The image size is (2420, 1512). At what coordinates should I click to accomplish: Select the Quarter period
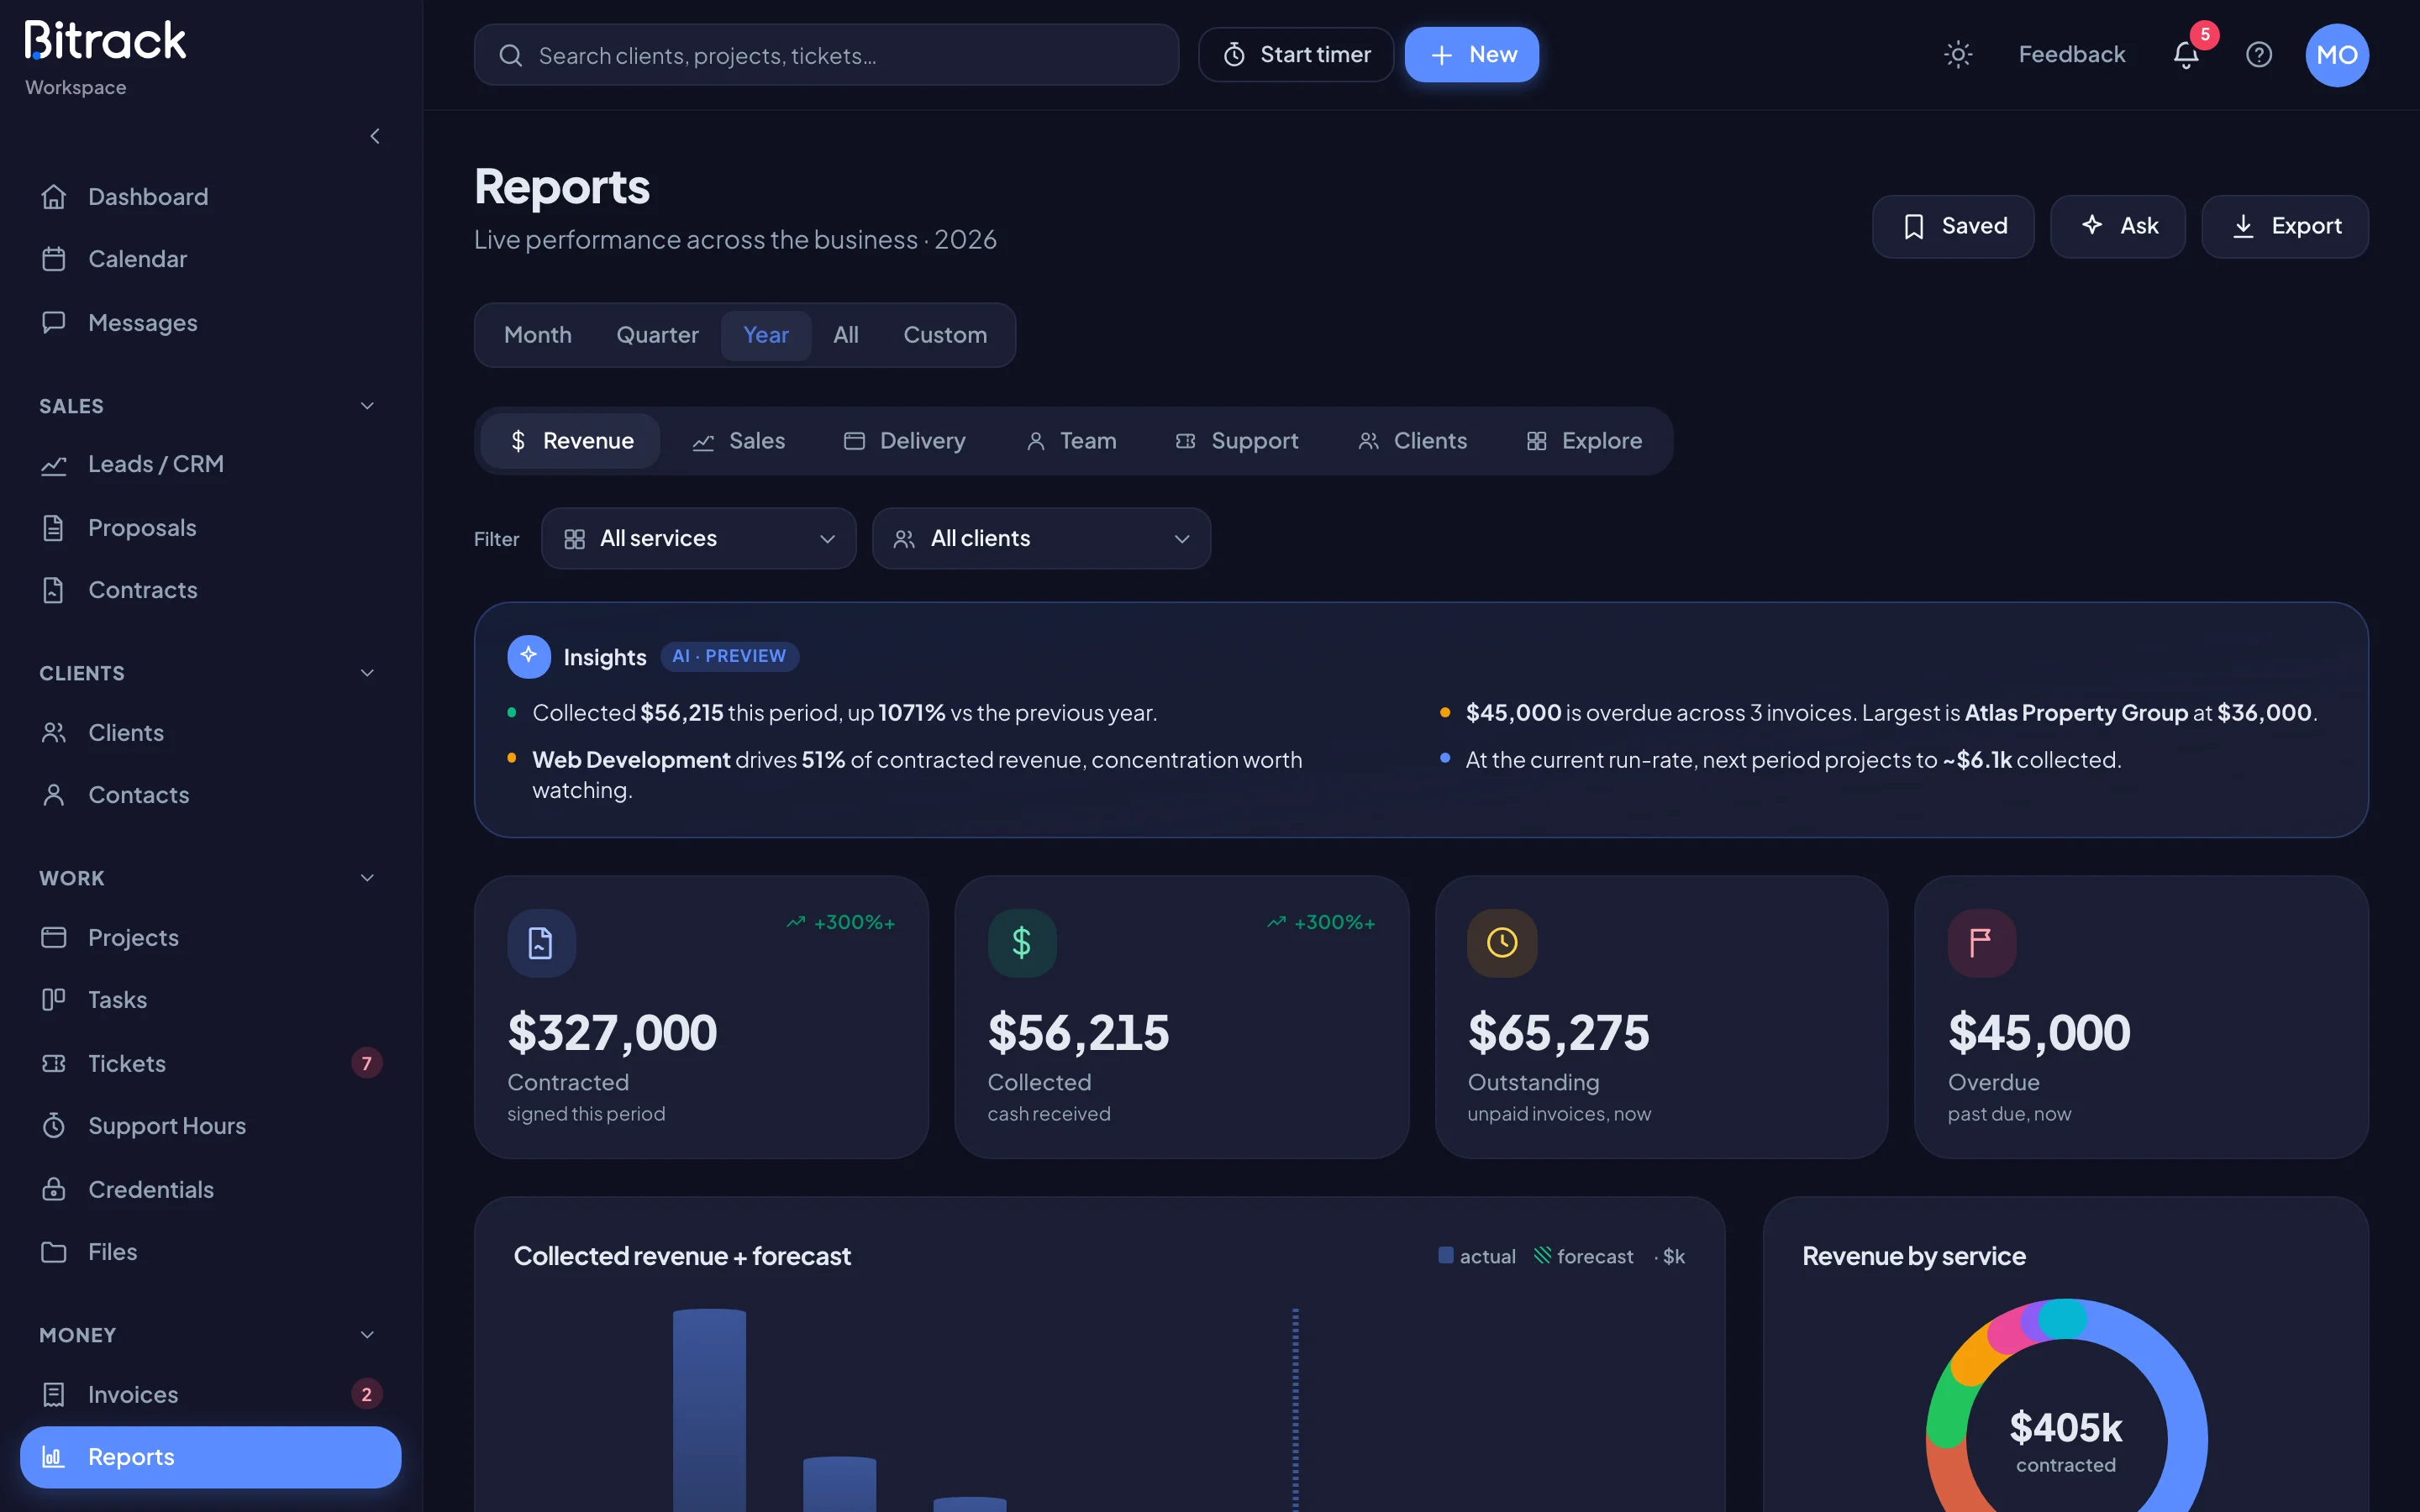pos(657,335)
